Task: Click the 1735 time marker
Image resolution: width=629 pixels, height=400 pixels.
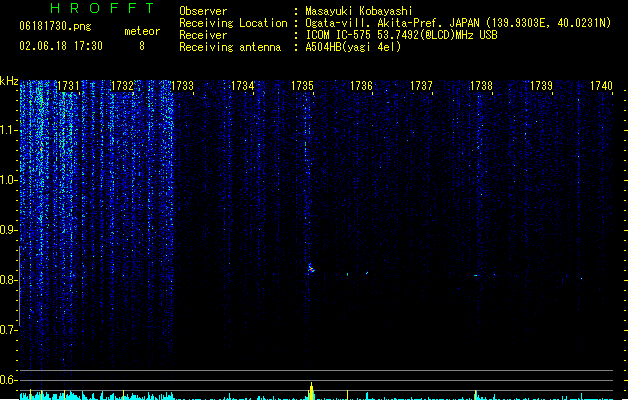Action: (302, 86)
